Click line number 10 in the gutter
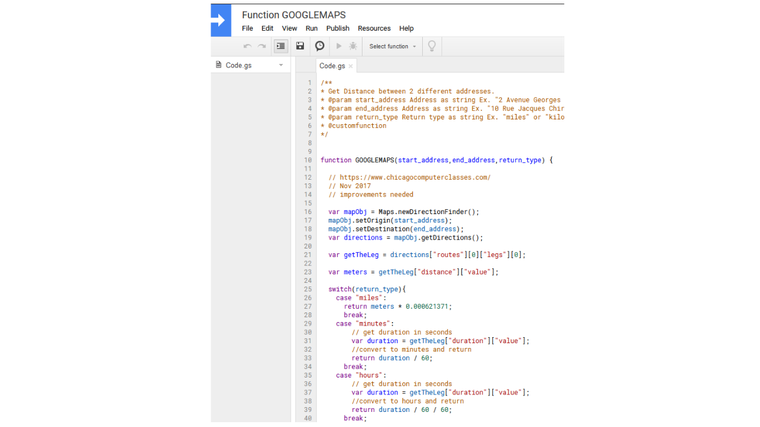 pyautogui.click(x=308, y=160)
